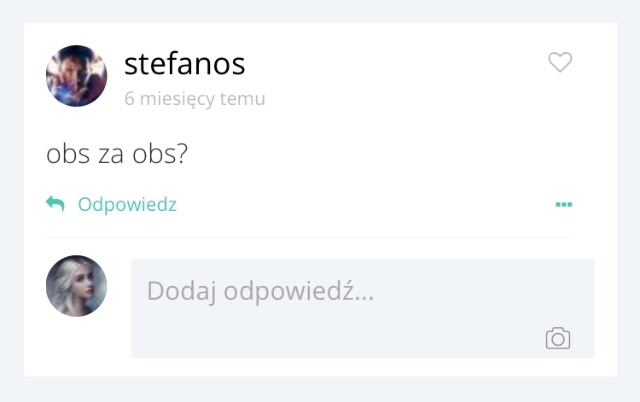
Task: Open stefanos's profile via the username
Action: coord(184,64)
